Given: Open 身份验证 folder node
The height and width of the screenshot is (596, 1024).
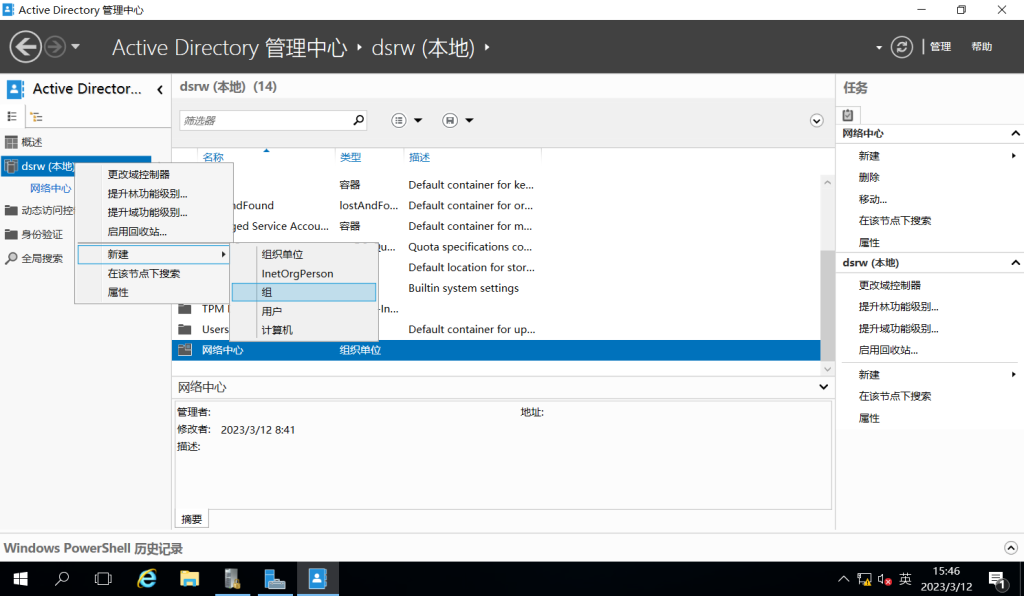Looking at the screenshot, I should tap(42, 234).
